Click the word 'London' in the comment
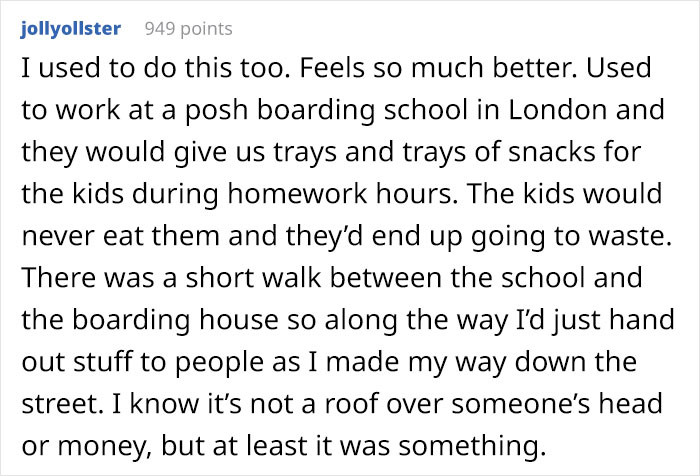The image size is (700, 476). click(x=558, y=110)
